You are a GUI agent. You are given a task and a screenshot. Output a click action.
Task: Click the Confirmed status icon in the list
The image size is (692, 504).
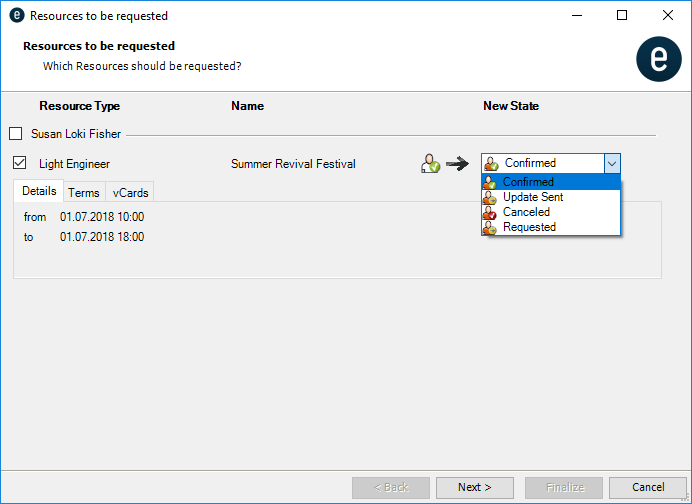coord(490,182)
